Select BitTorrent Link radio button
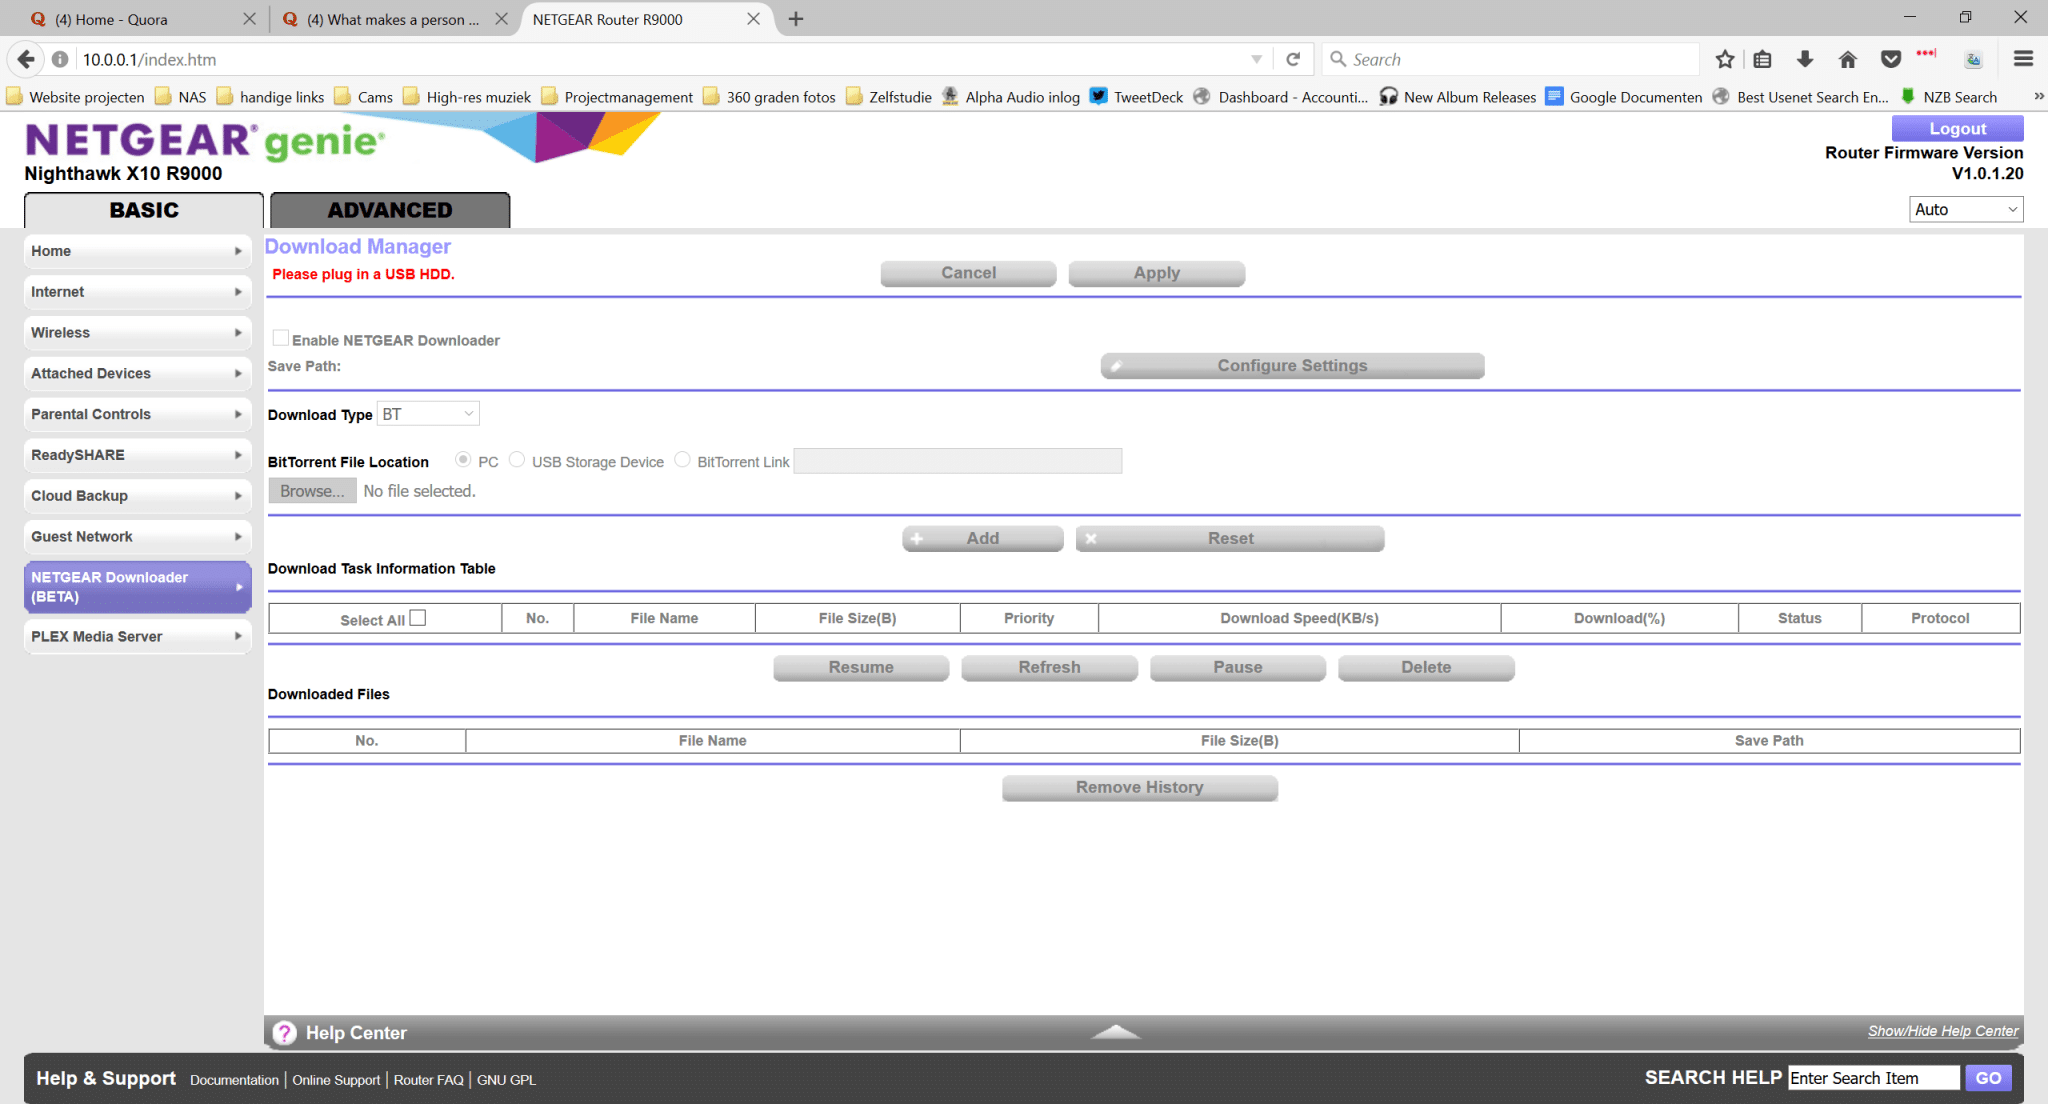2048x1104 pixels. pos(682,460)
